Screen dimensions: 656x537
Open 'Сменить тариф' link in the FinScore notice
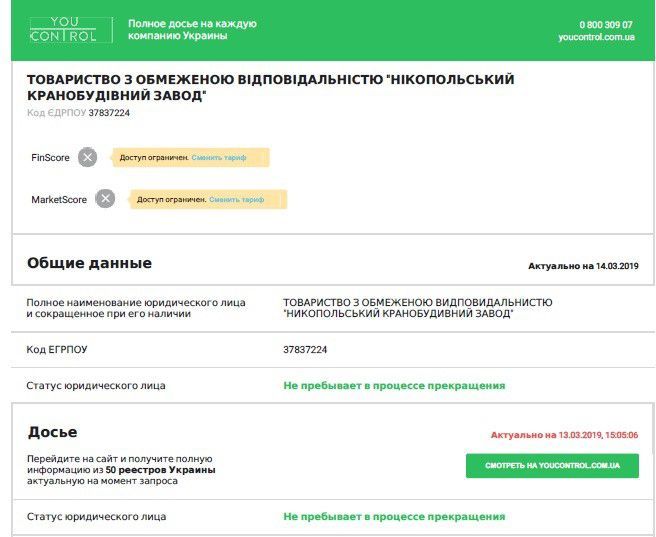click(x=220, y=158)
